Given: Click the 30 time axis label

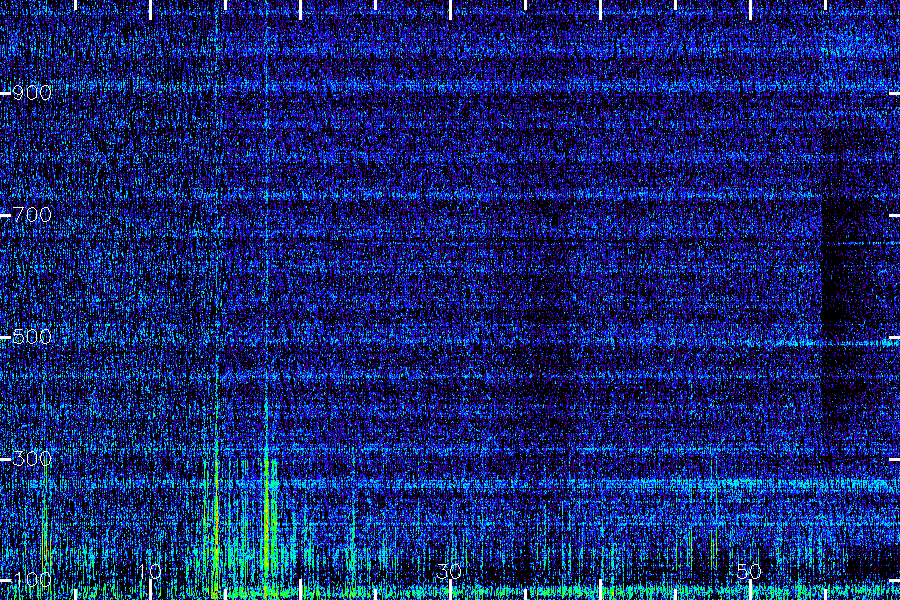Looking at the screenshot, I should (449, 571).
